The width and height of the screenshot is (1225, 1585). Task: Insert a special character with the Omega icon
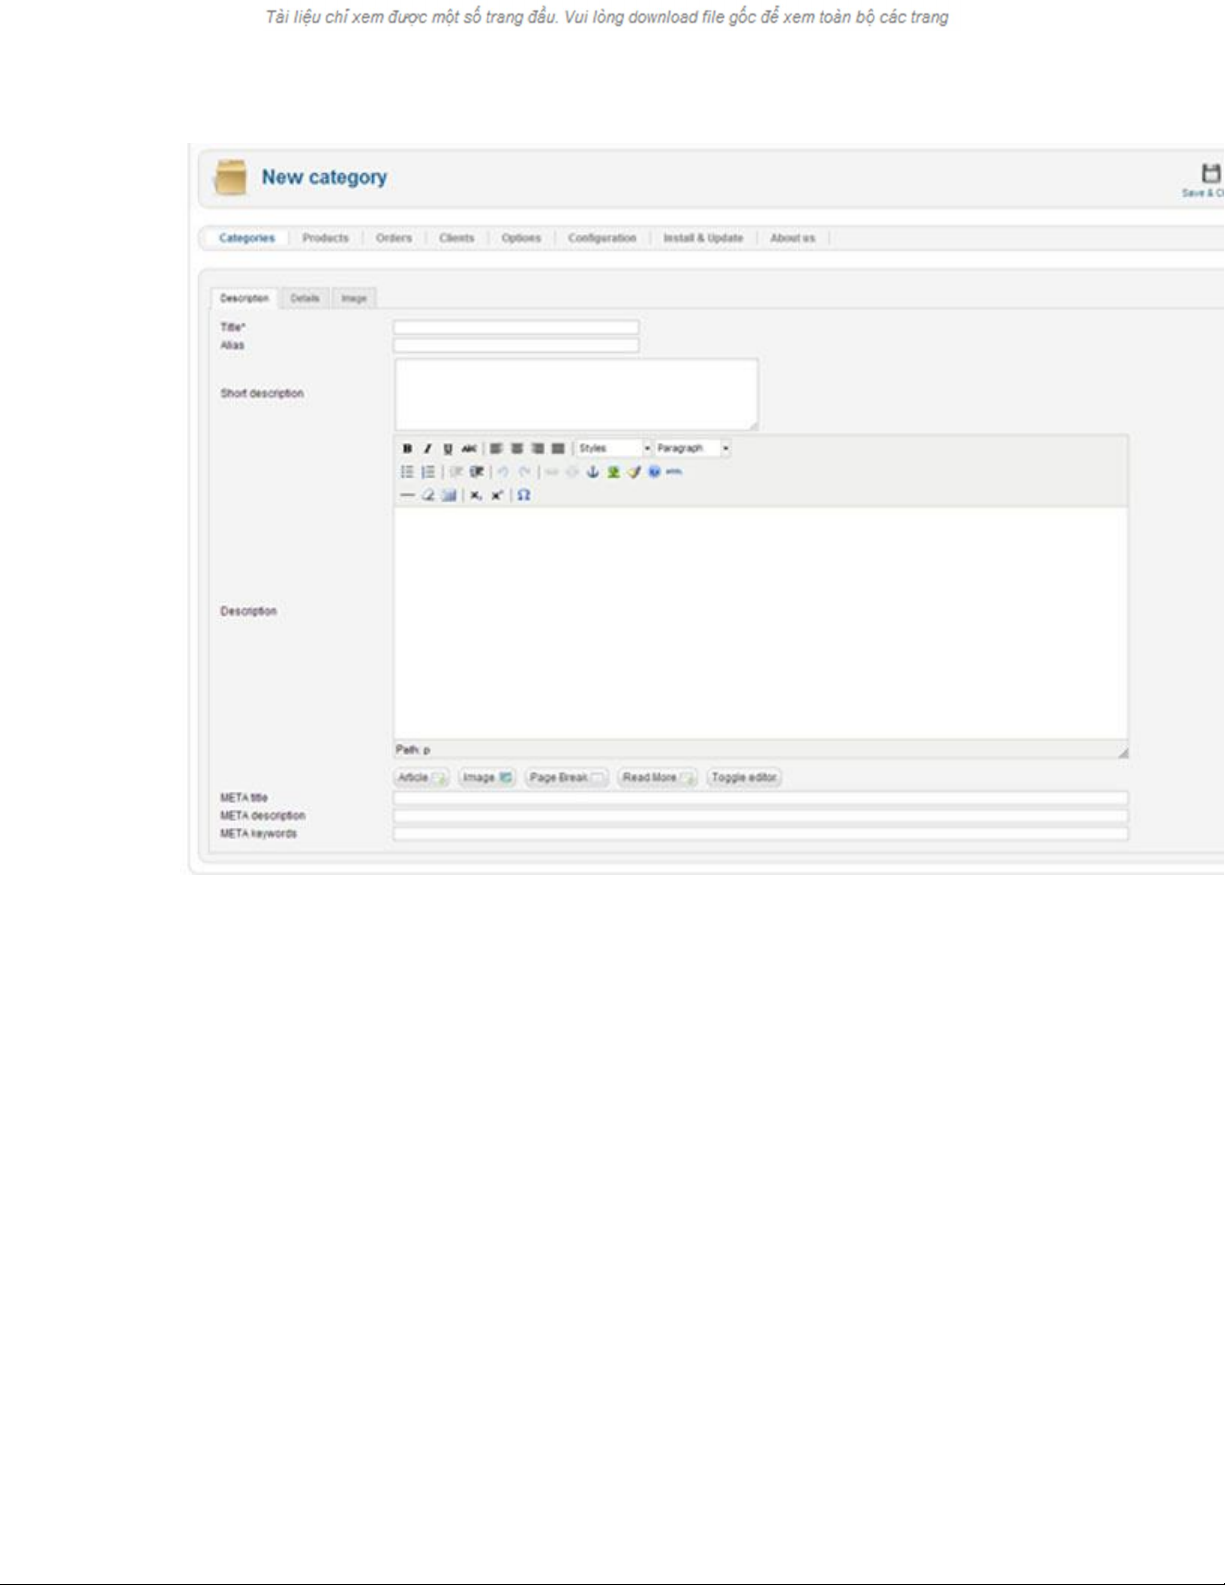[x=523, y=495]
